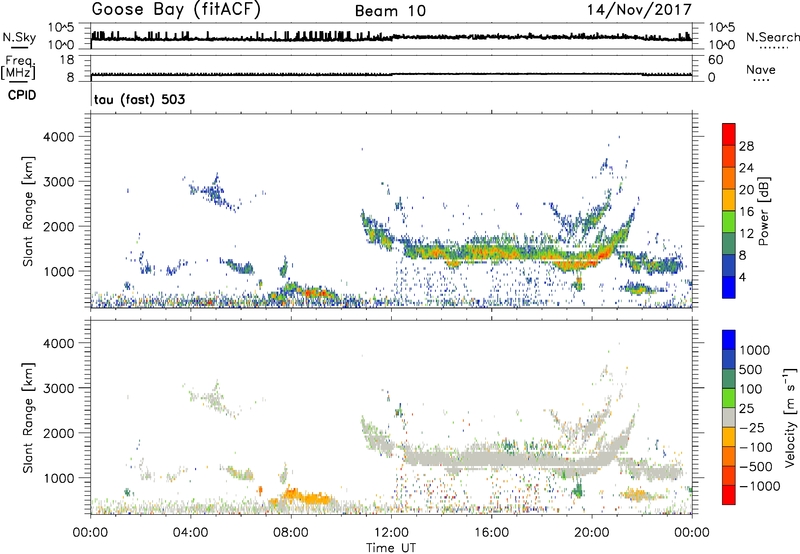This screenshot has height=554, width=800.
Task: Click the "18" tick on the frequency axis
Action: coord(67,60)
